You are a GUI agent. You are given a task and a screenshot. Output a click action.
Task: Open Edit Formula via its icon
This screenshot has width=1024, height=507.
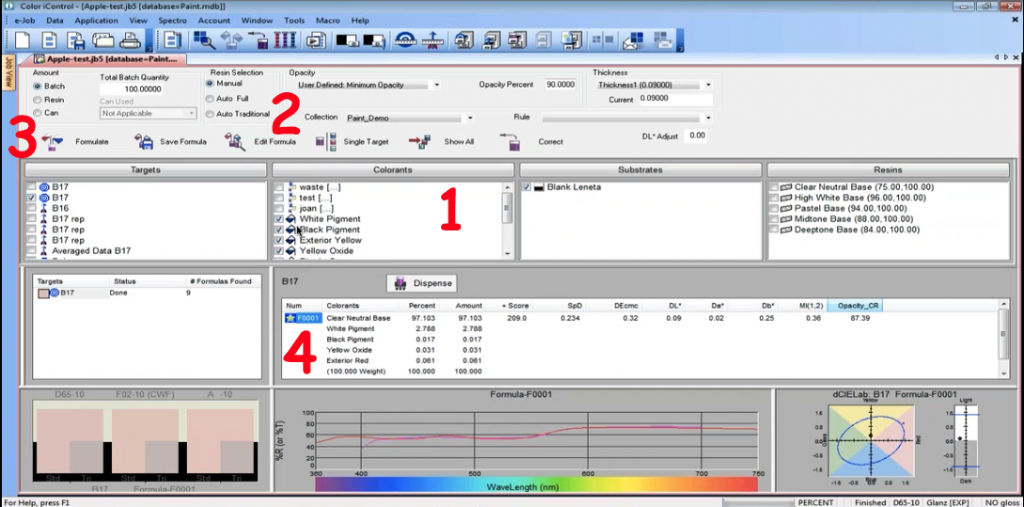click(x=235, y=142)
